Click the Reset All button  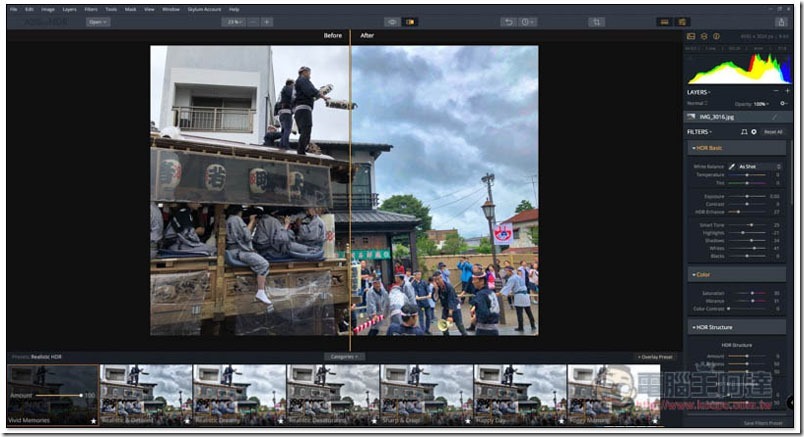773,132
